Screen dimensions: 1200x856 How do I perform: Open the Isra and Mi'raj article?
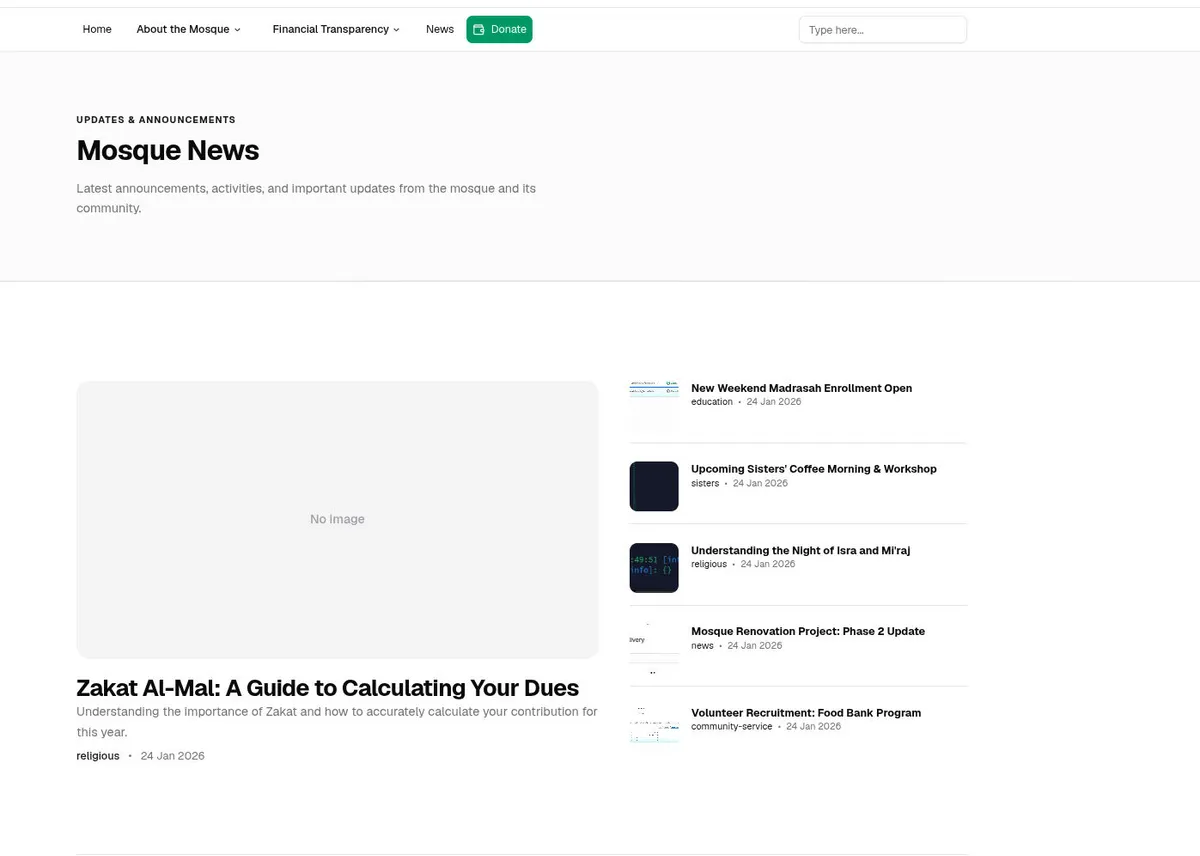pos(800,550)
